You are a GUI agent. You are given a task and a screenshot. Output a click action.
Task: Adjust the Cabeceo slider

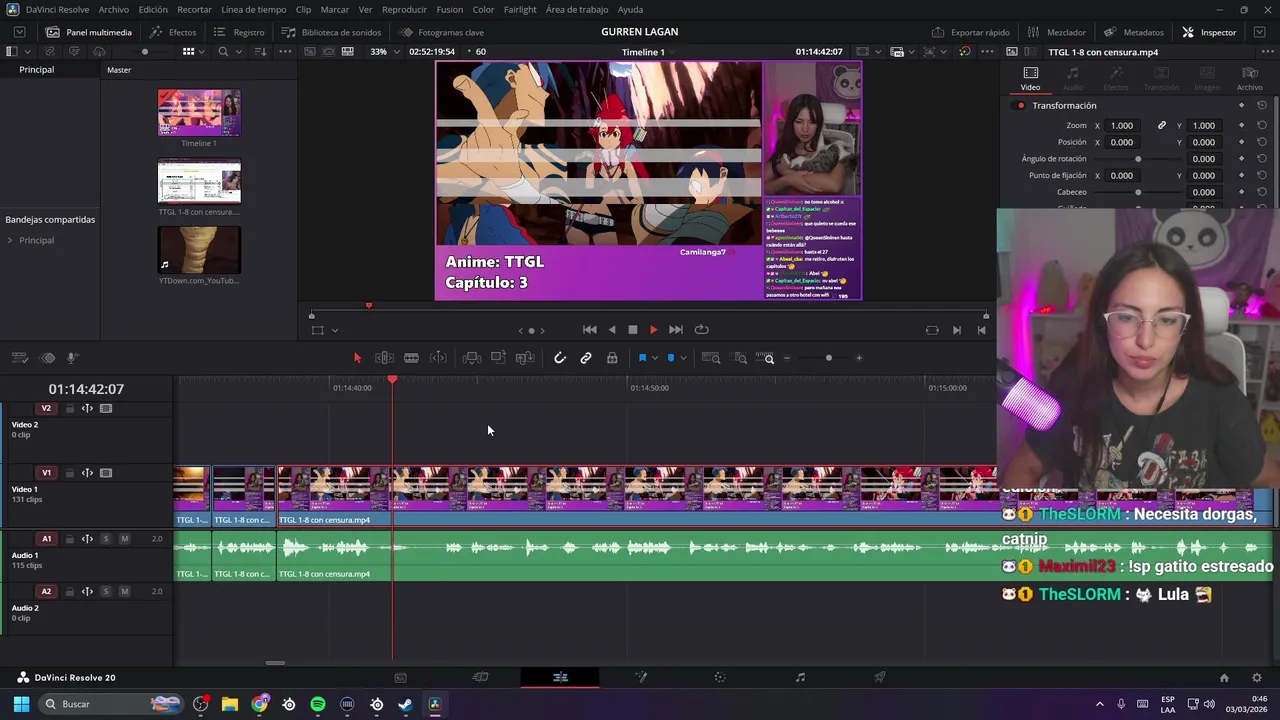tap(1138, 192)
